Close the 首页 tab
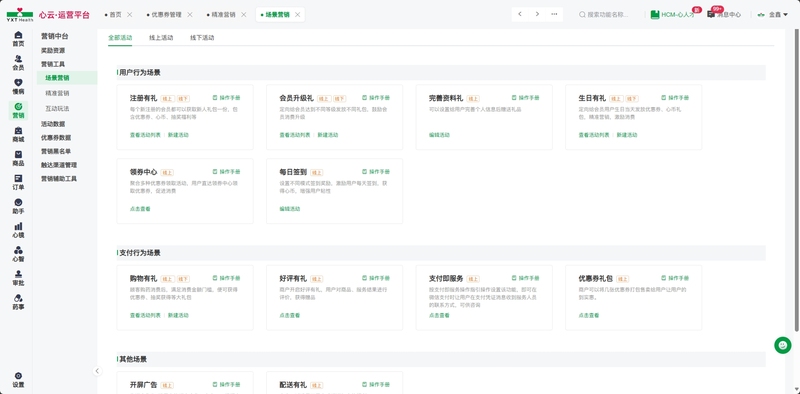 tap(130, 15)
